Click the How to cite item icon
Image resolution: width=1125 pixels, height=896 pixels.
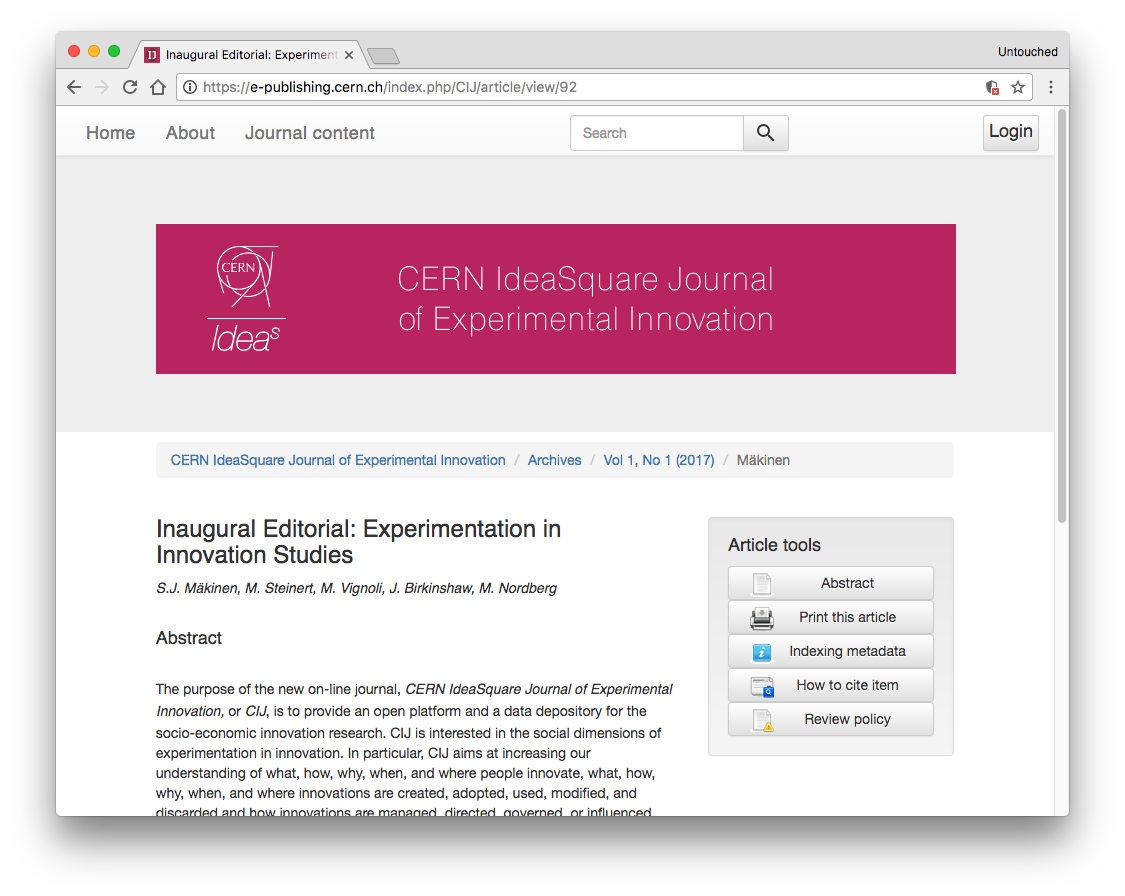(762, 687)
